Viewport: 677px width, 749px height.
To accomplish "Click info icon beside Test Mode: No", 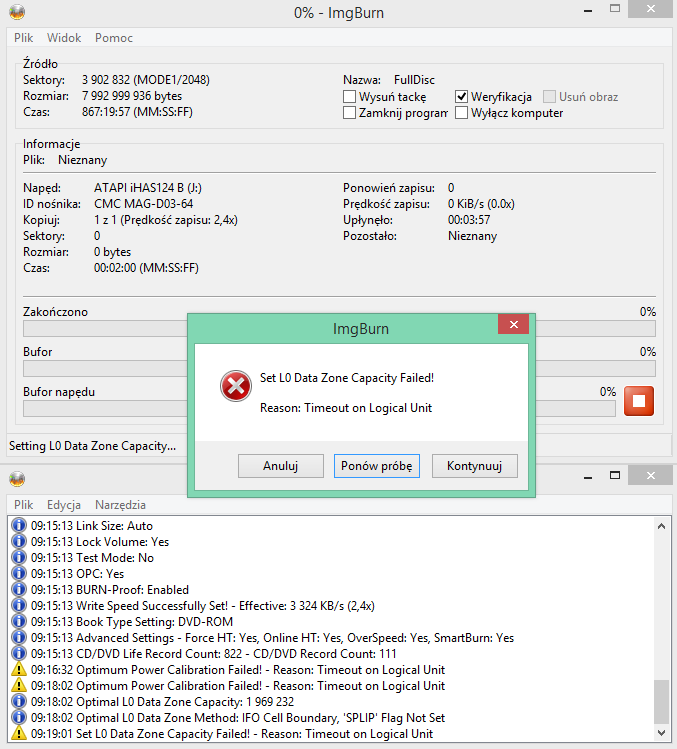I will 19,557.
